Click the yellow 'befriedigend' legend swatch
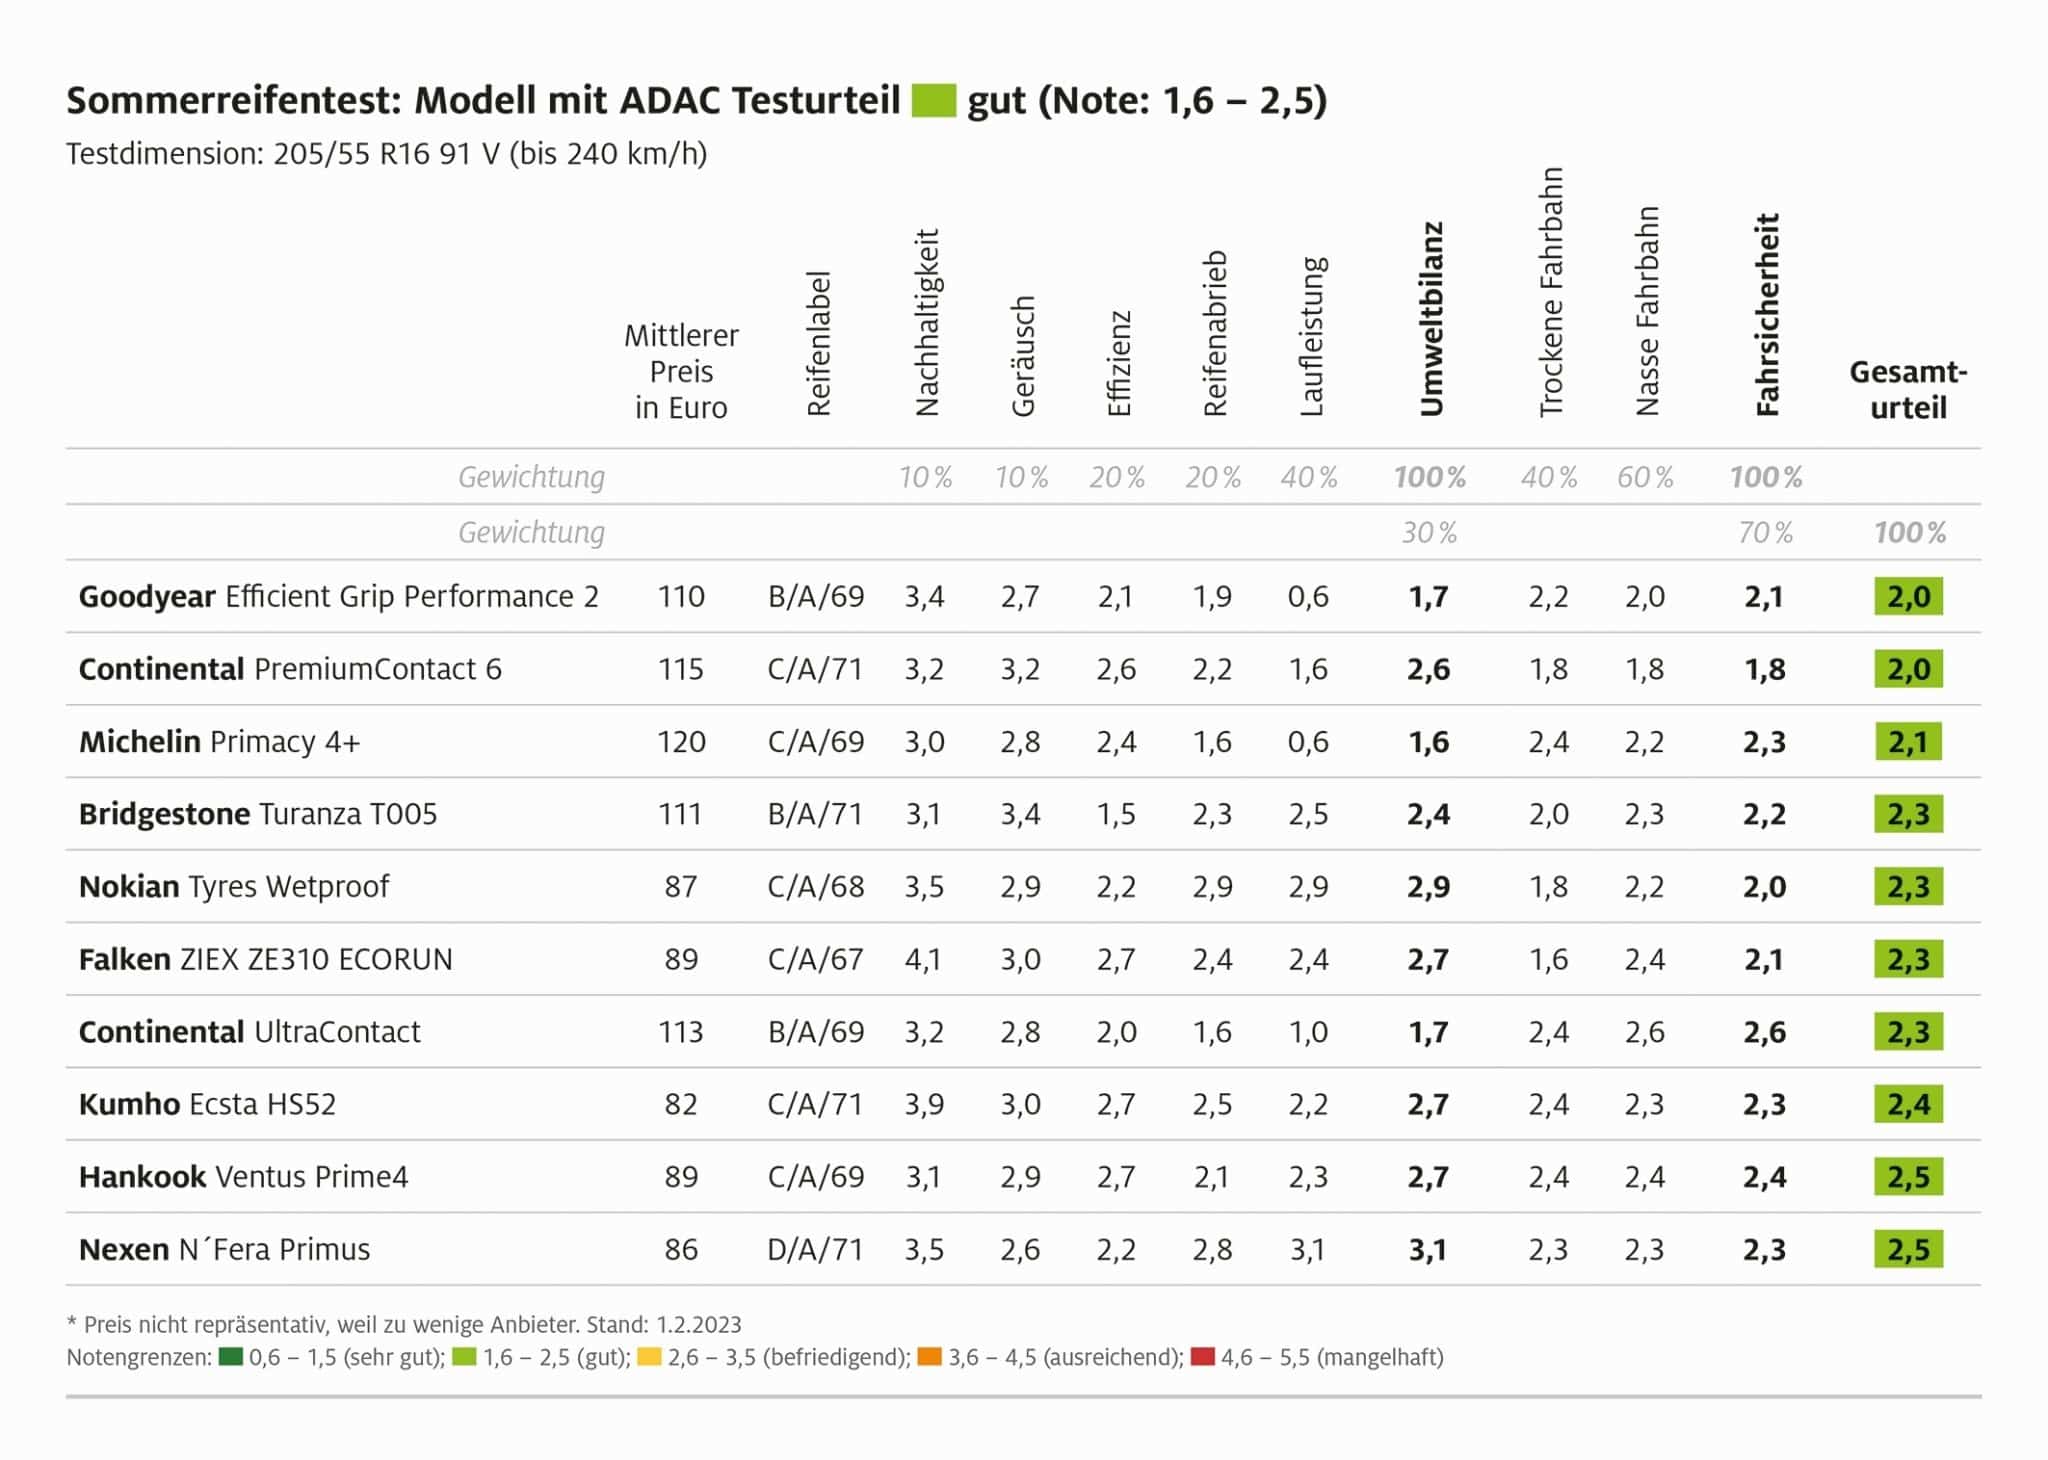2048x1460 pixels. [x=649, y=1357]
